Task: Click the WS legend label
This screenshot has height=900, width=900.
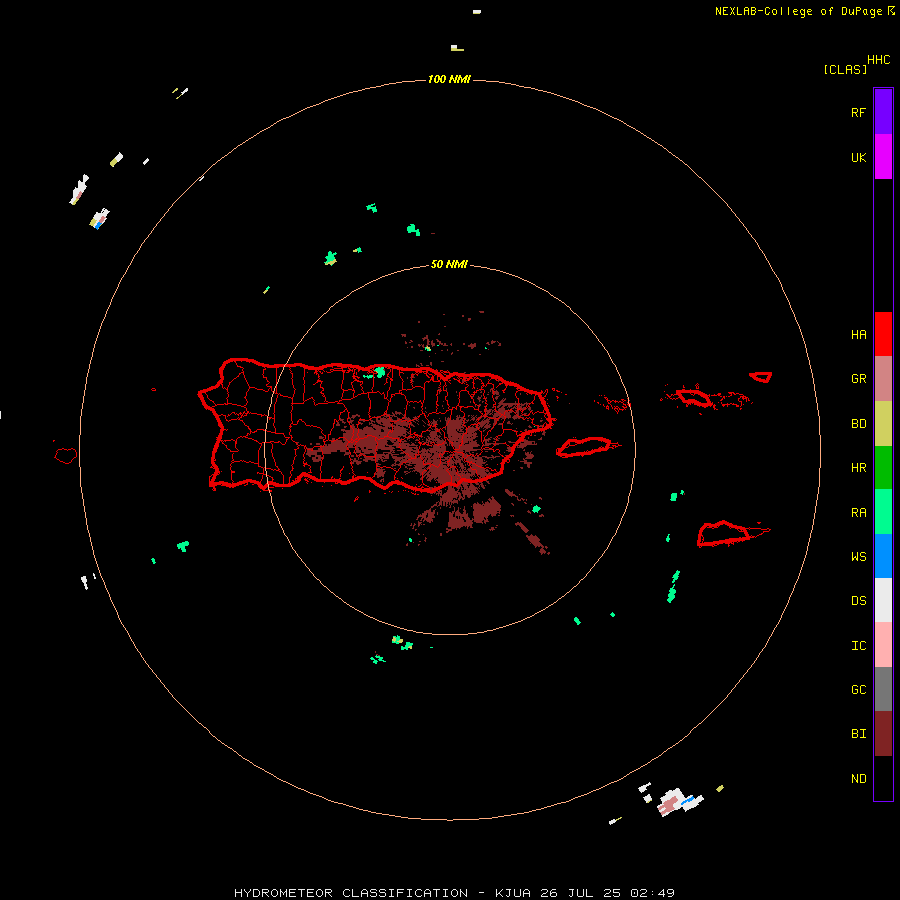Action: [x=858, y=556]
